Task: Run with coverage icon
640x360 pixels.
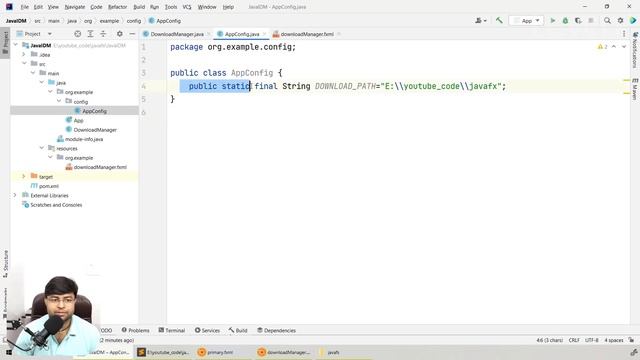Action: [578, 20]
